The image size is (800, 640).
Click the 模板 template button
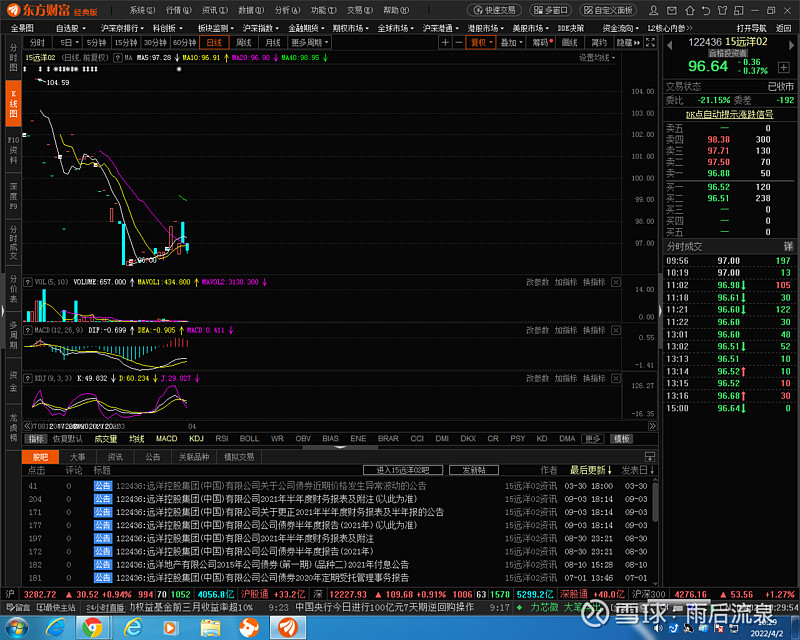621,438
